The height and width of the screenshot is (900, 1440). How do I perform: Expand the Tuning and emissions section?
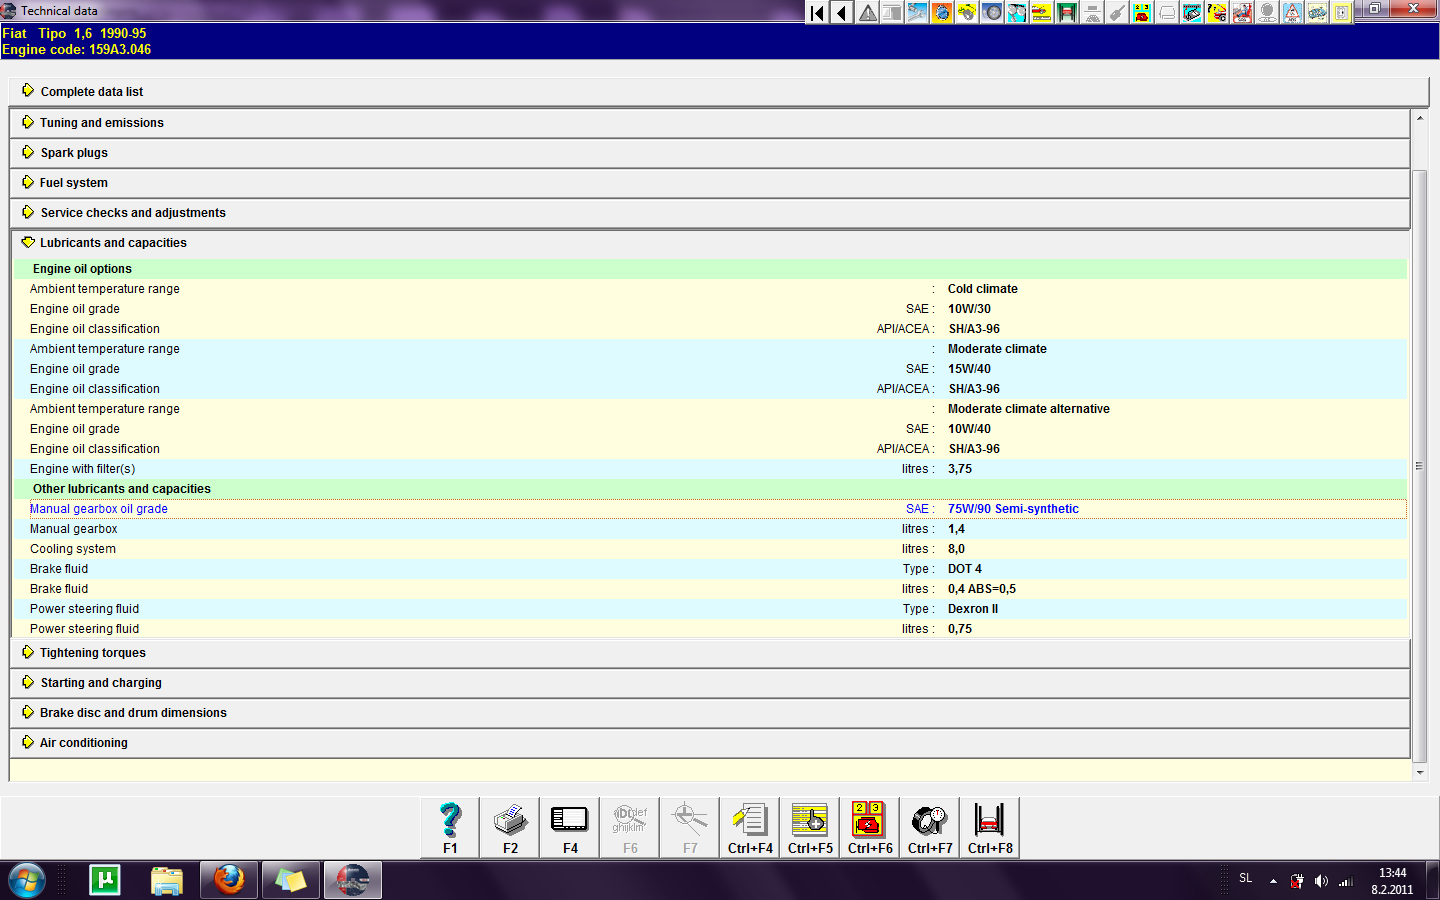click(x=710, y=123)
